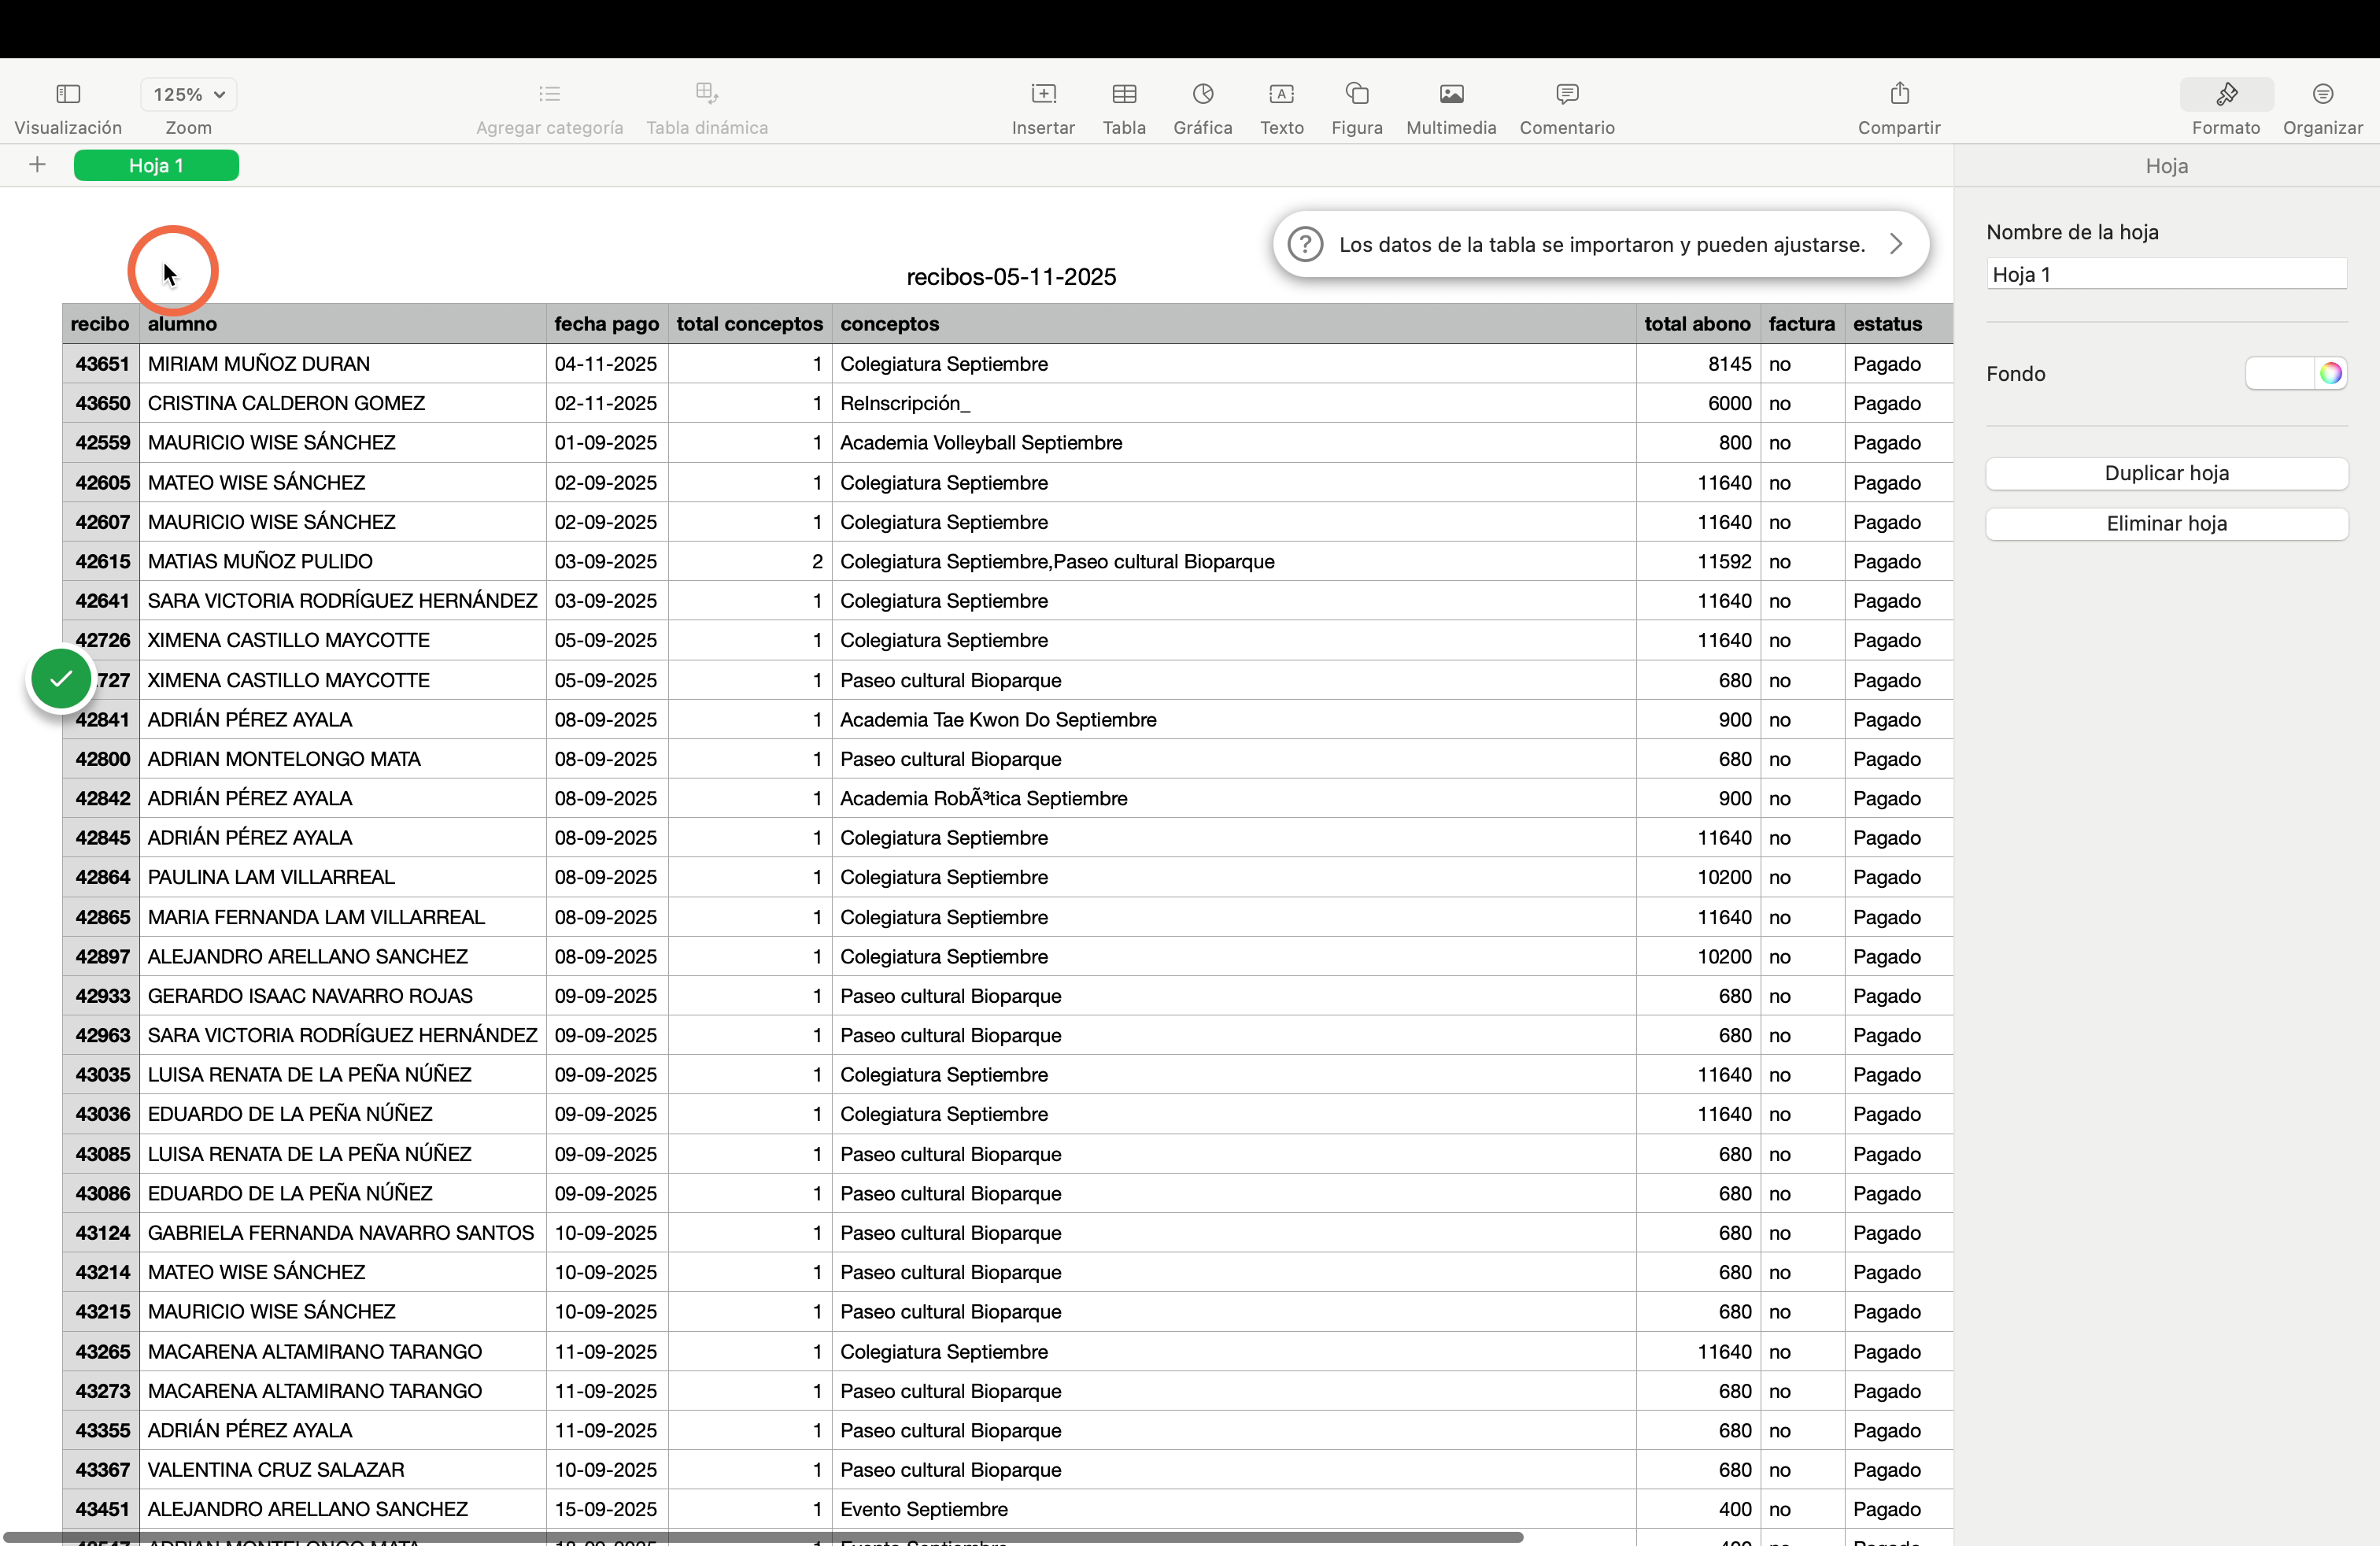Add a Comentario to the sheet
This screenshot has height=1546, width=2380.
point(1567,94)
